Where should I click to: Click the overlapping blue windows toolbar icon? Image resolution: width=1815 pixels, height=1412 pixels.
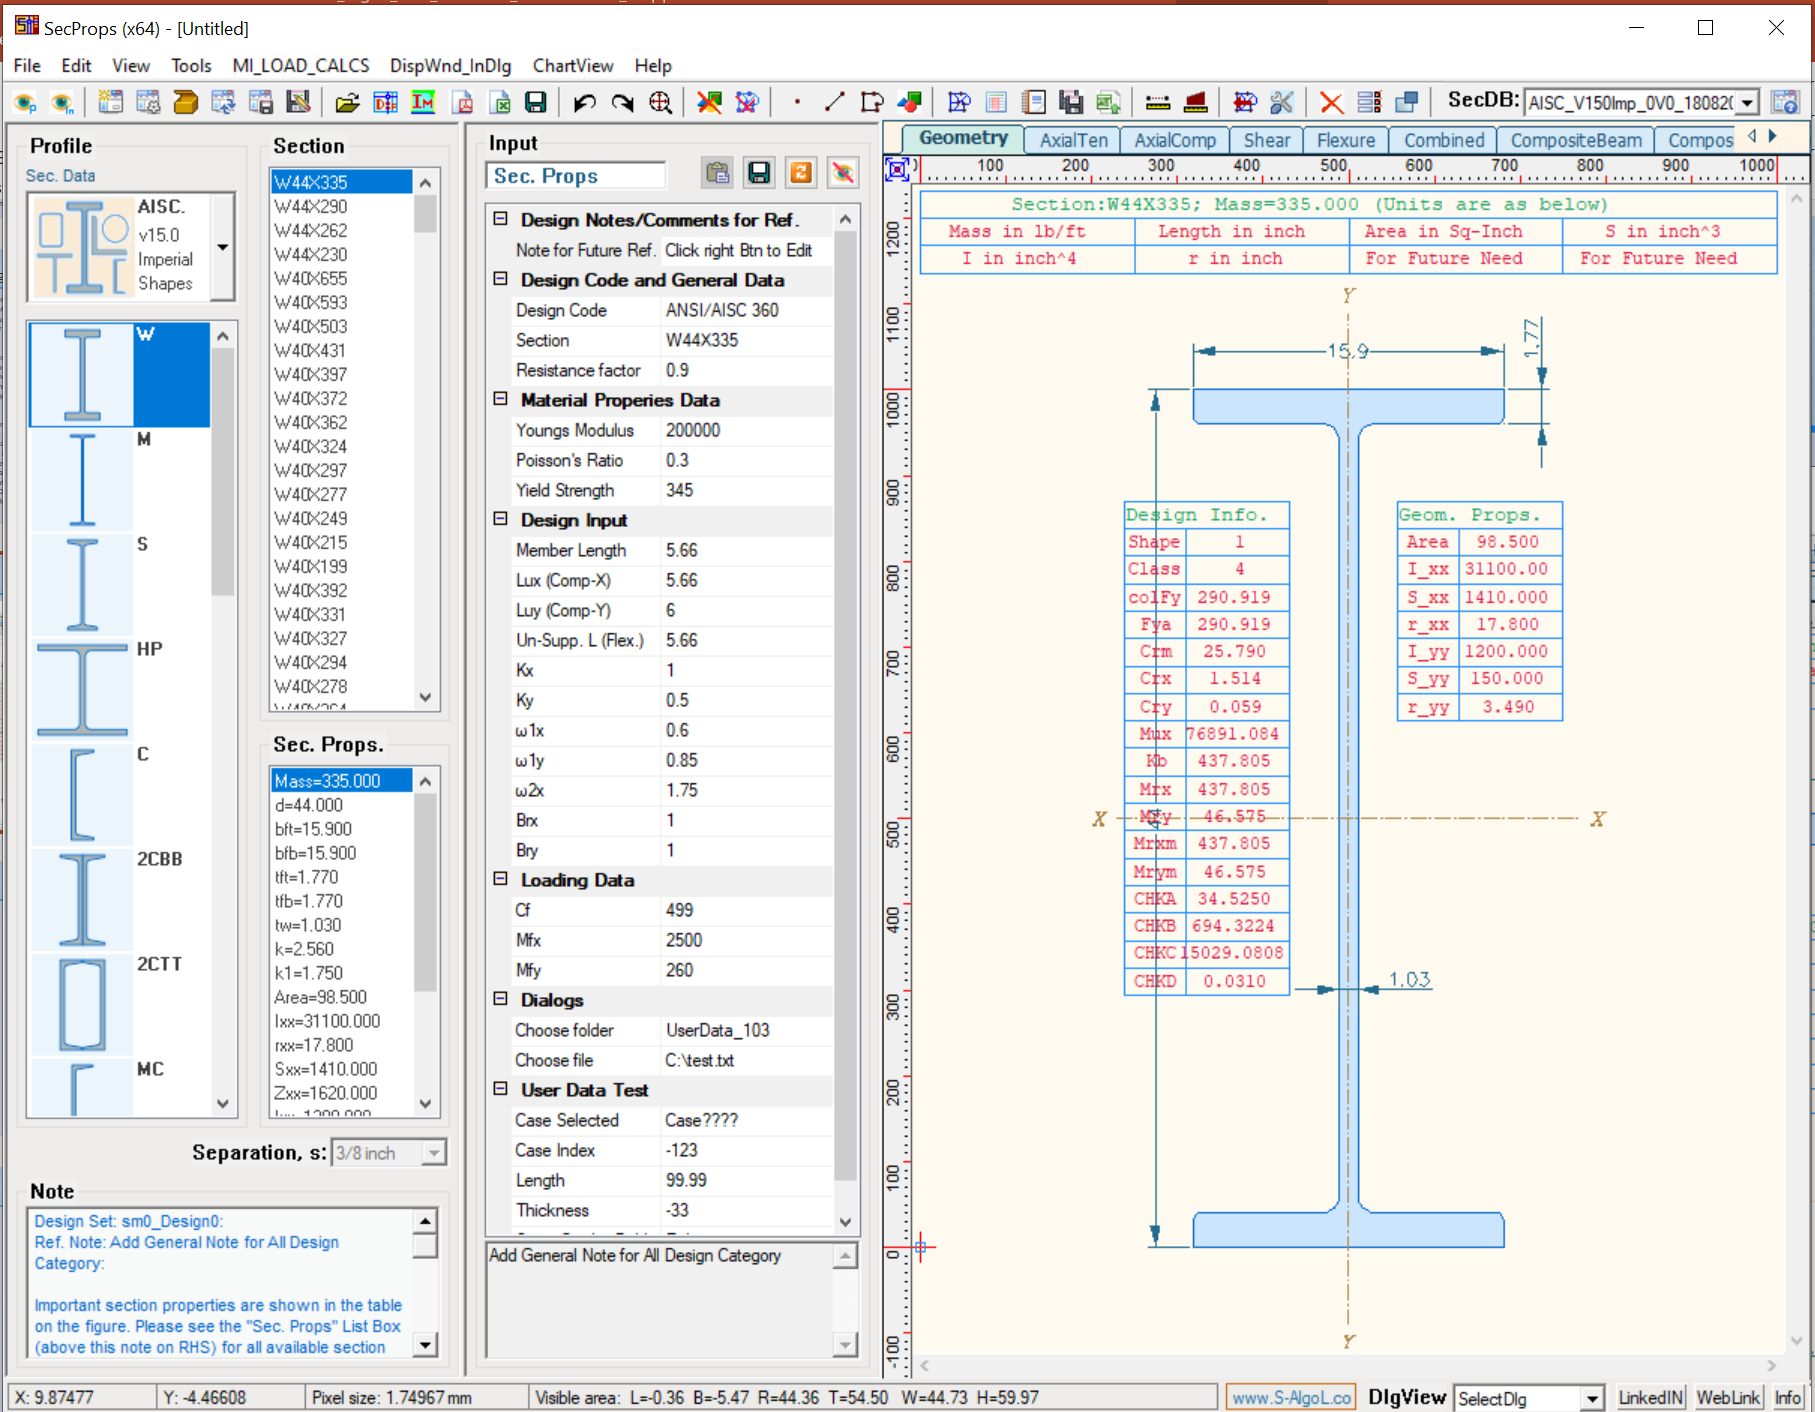pos(1406,102)
